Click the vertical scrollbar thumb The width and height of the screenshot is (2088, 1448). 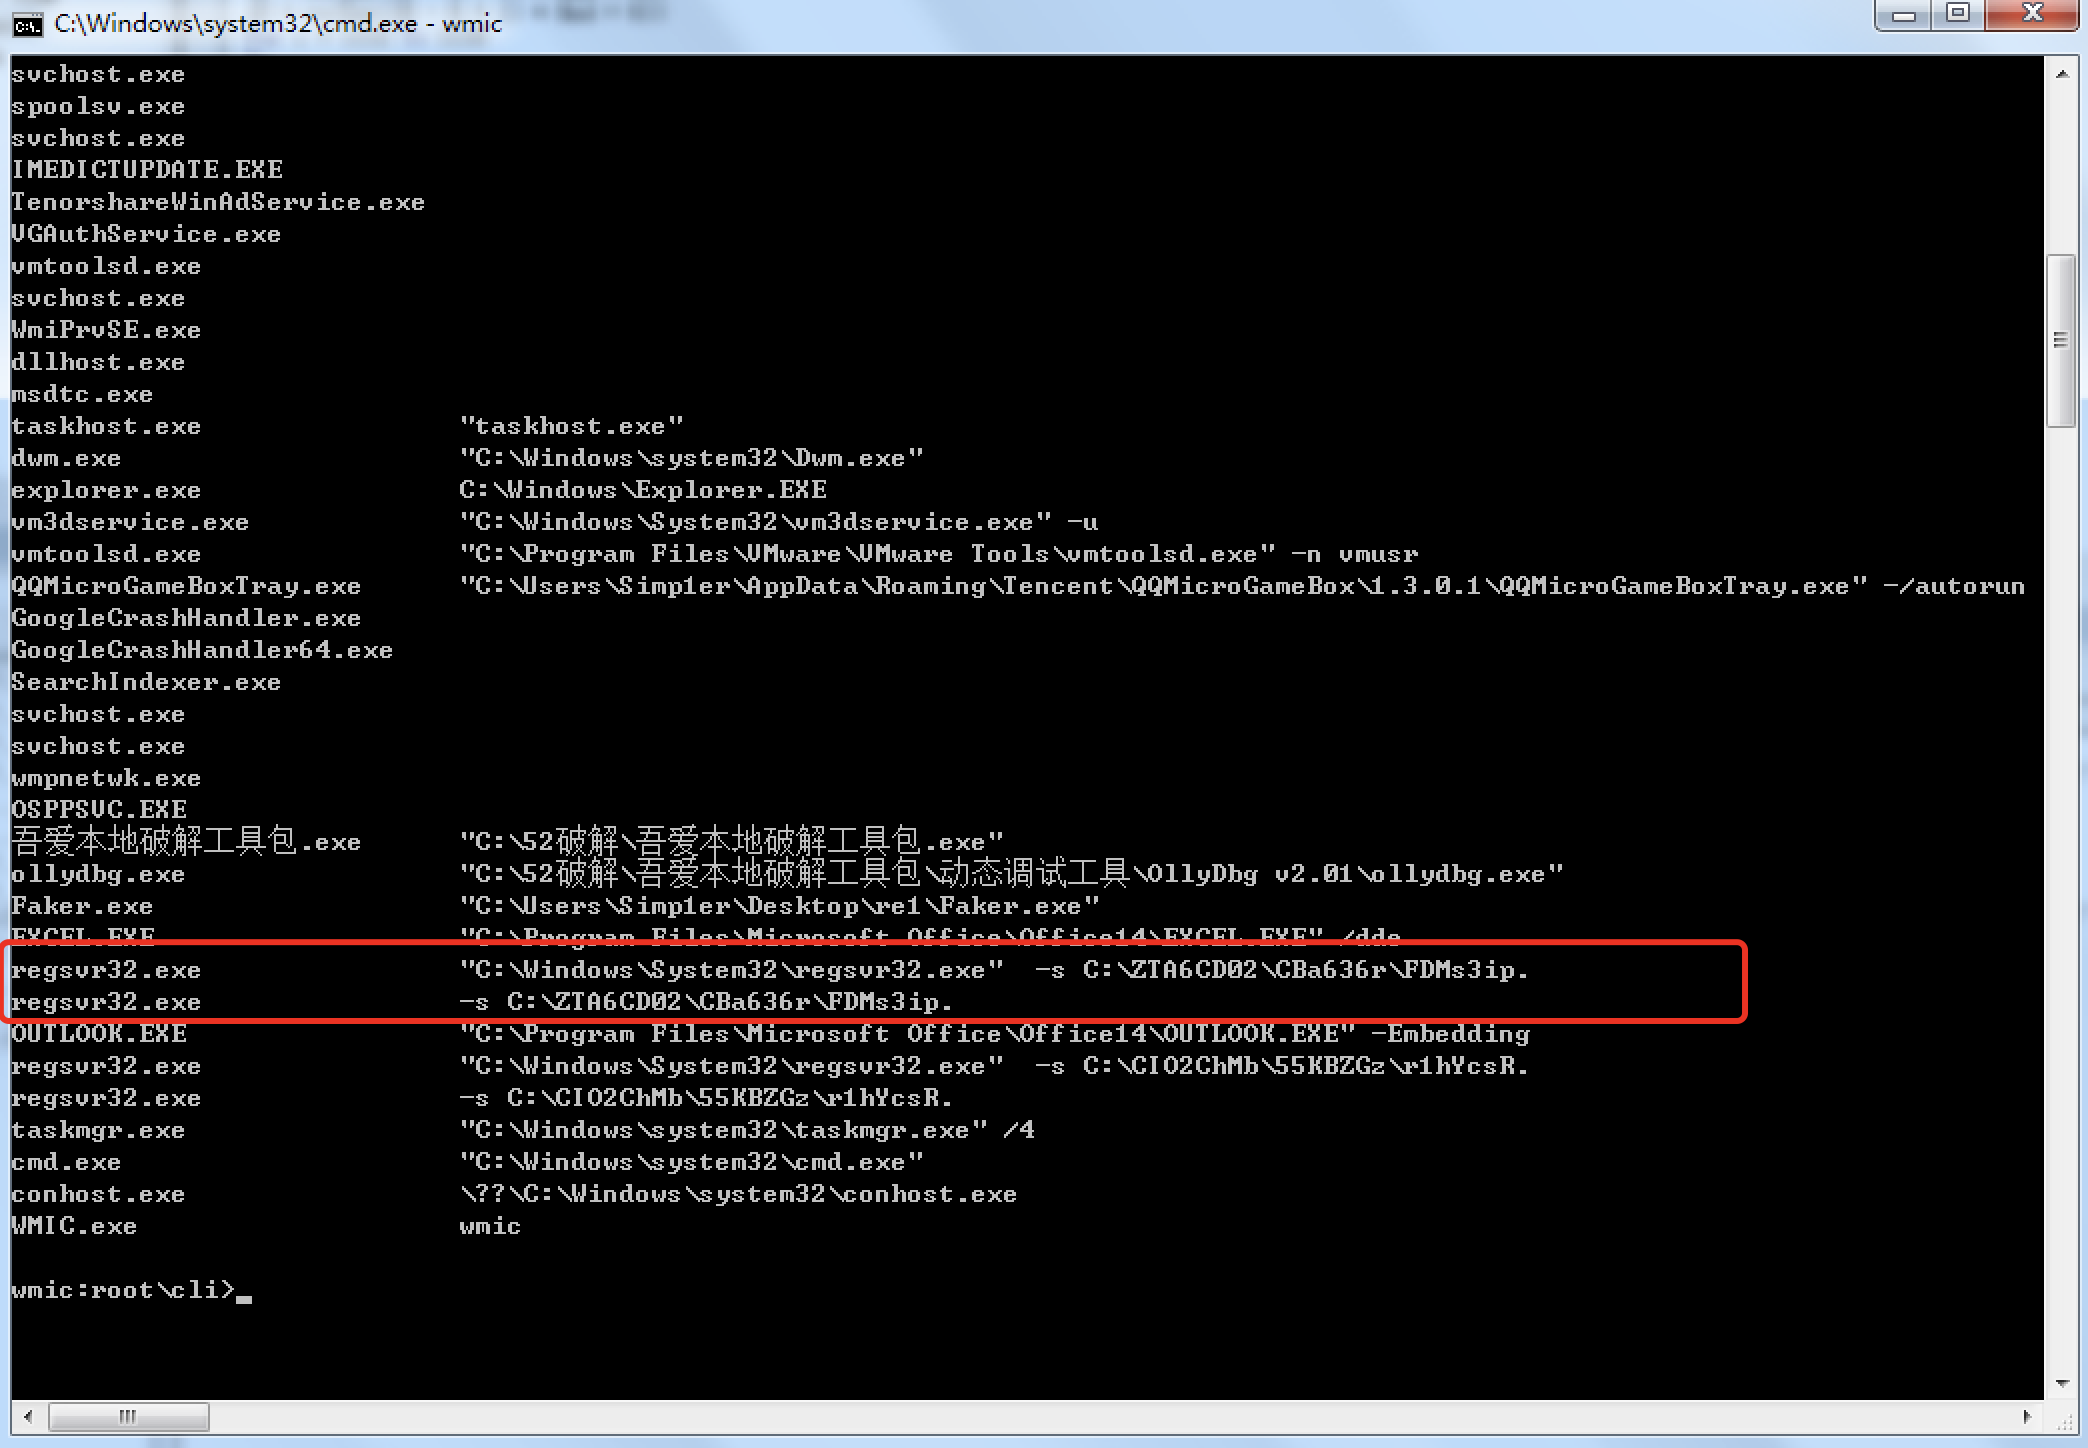tap(2060, 340)
